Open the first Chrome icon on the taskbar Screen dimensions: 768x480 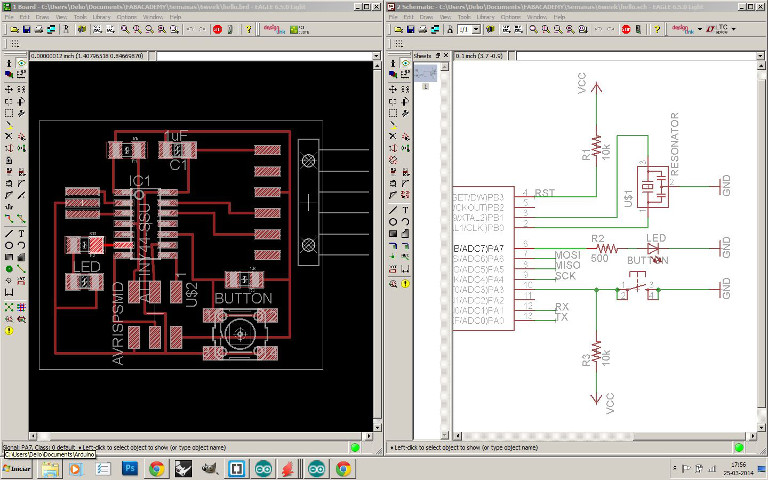coord(157,469)
